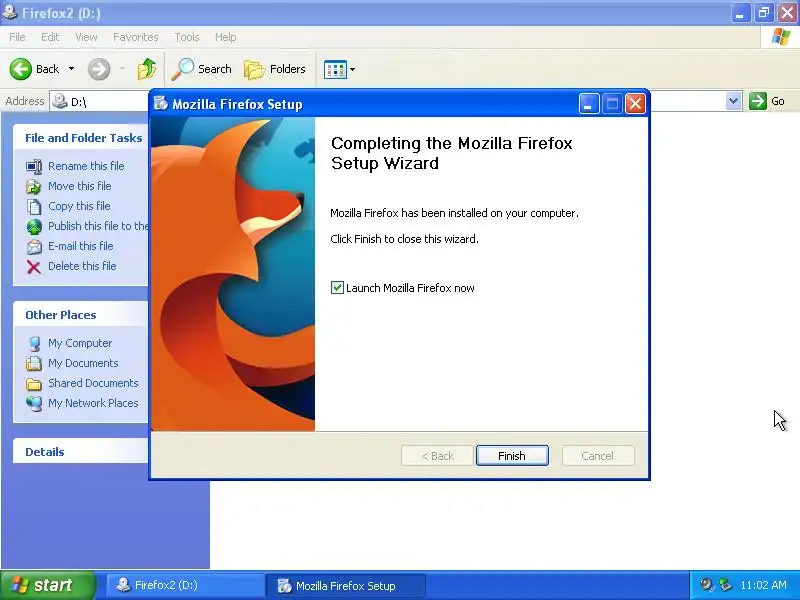Click Delete this file link

[82, 266]
